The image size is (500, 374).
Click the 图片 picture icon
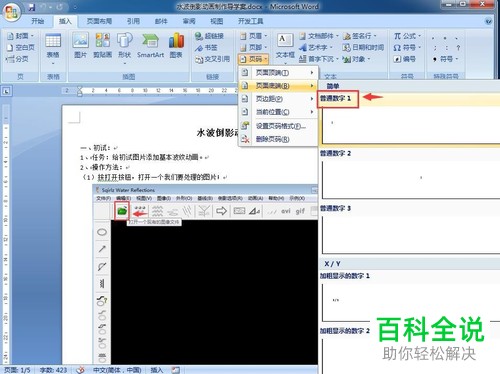[80, 45]
